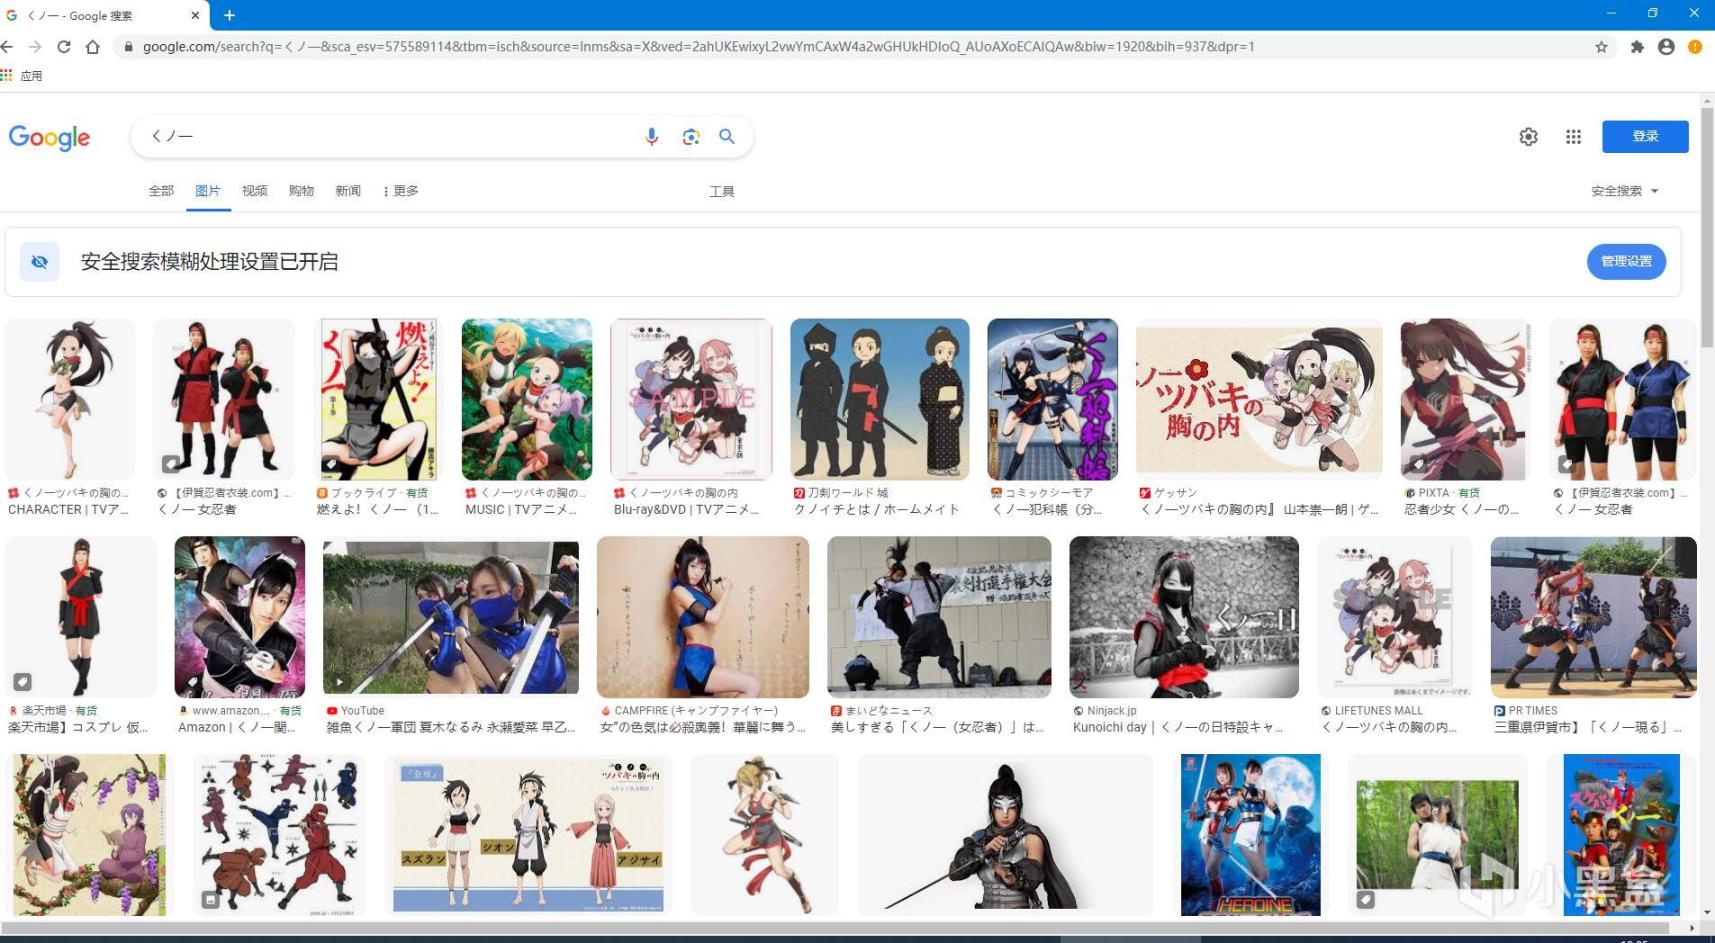Viewport: 1715px width, 943px height.
Task: Open the ホームメイト クノイチとは illustration thumbnail
Action: [879, 400]
